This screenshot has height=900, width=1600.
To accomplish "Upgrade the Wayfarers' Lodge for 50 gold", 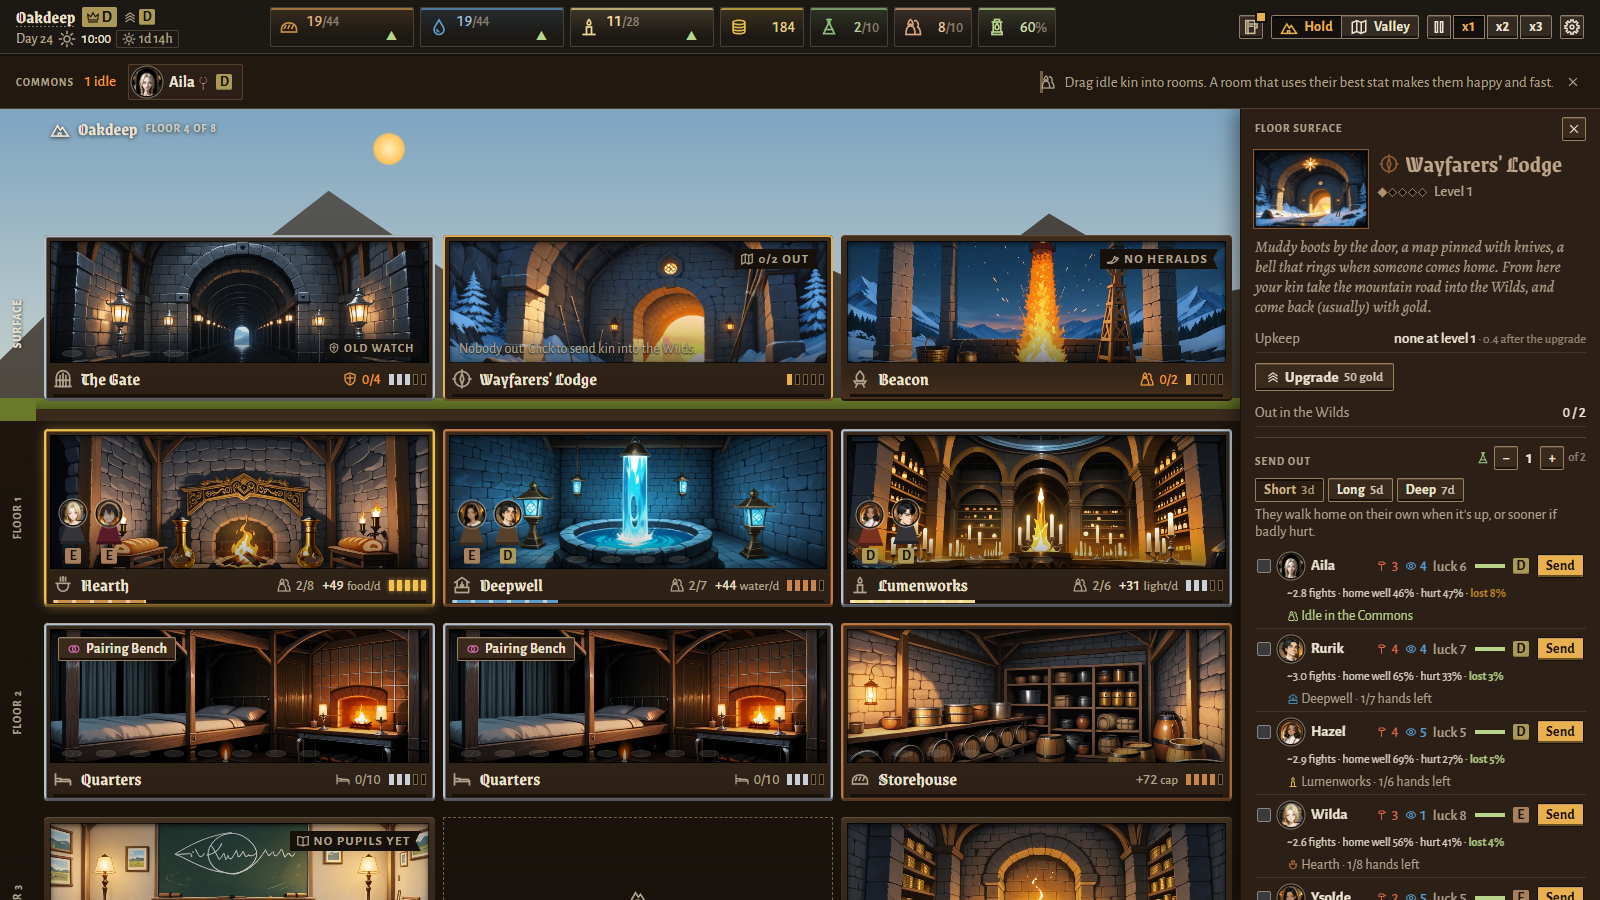I will point(1324,377).
